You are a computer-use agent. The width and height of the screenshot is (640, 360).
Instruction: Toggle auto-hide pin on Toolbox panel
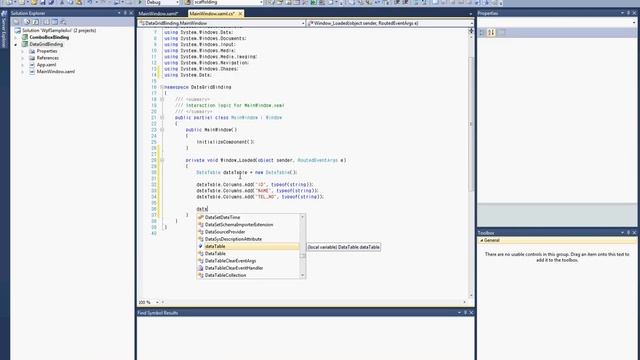[629, 233]
